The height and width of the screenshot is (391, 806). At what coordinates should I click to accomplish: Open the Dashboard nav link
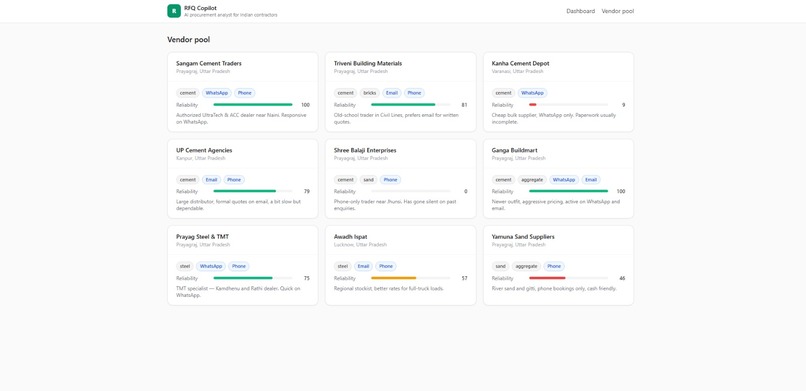(580, 11)
